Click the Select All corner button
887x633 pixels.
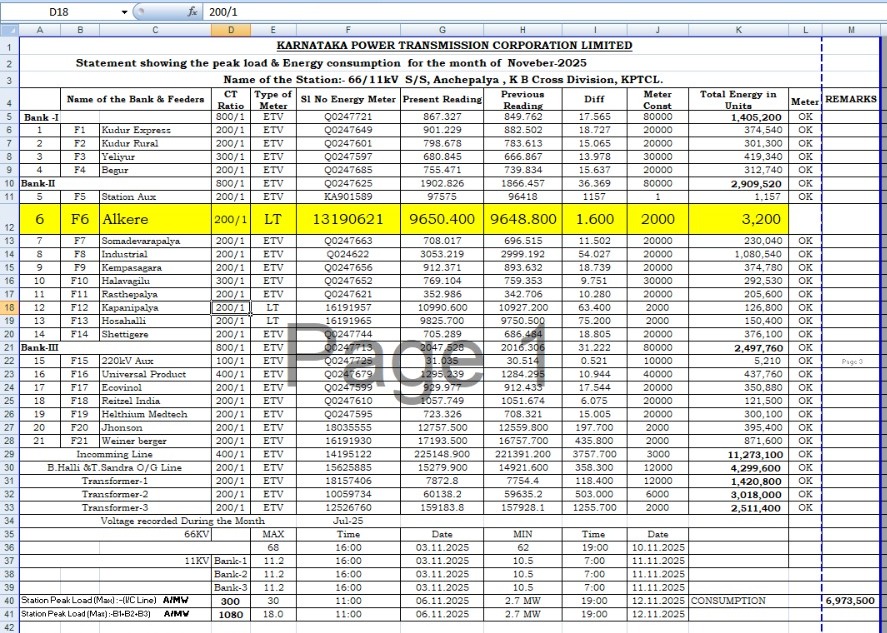coord(8,29)
